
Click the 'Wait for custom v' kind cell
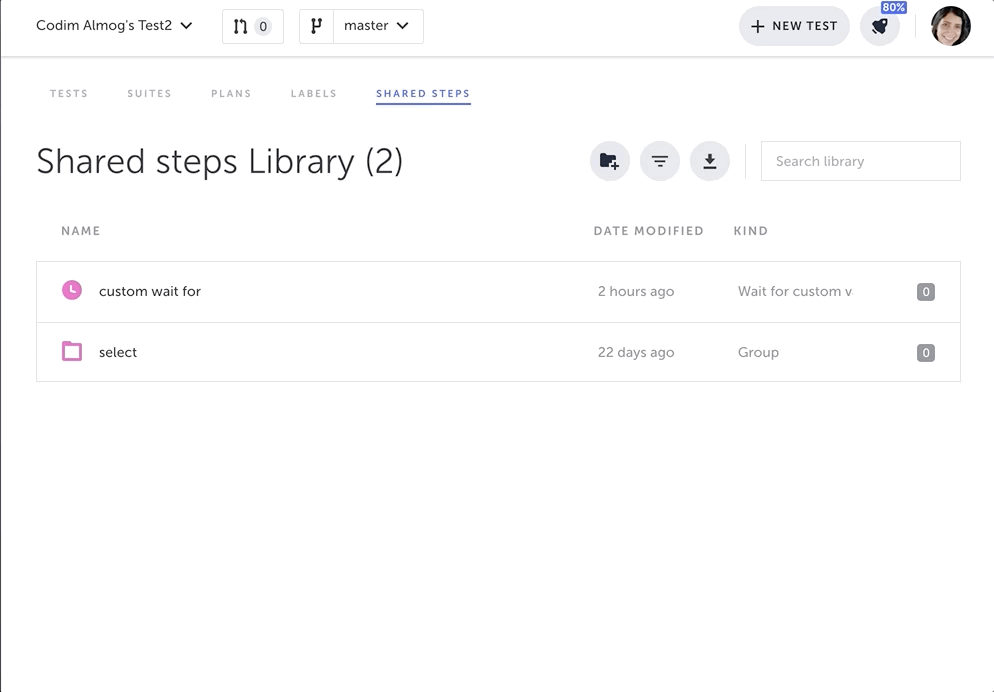point(795,292)
